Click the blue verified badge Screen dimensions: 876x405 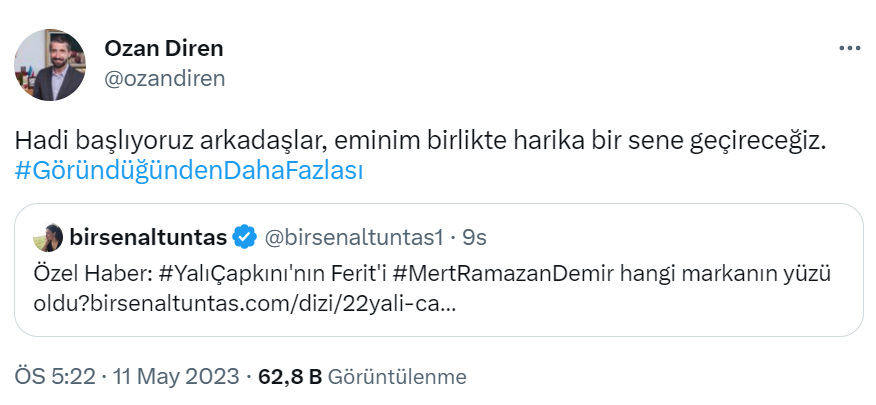click(244, 237)
